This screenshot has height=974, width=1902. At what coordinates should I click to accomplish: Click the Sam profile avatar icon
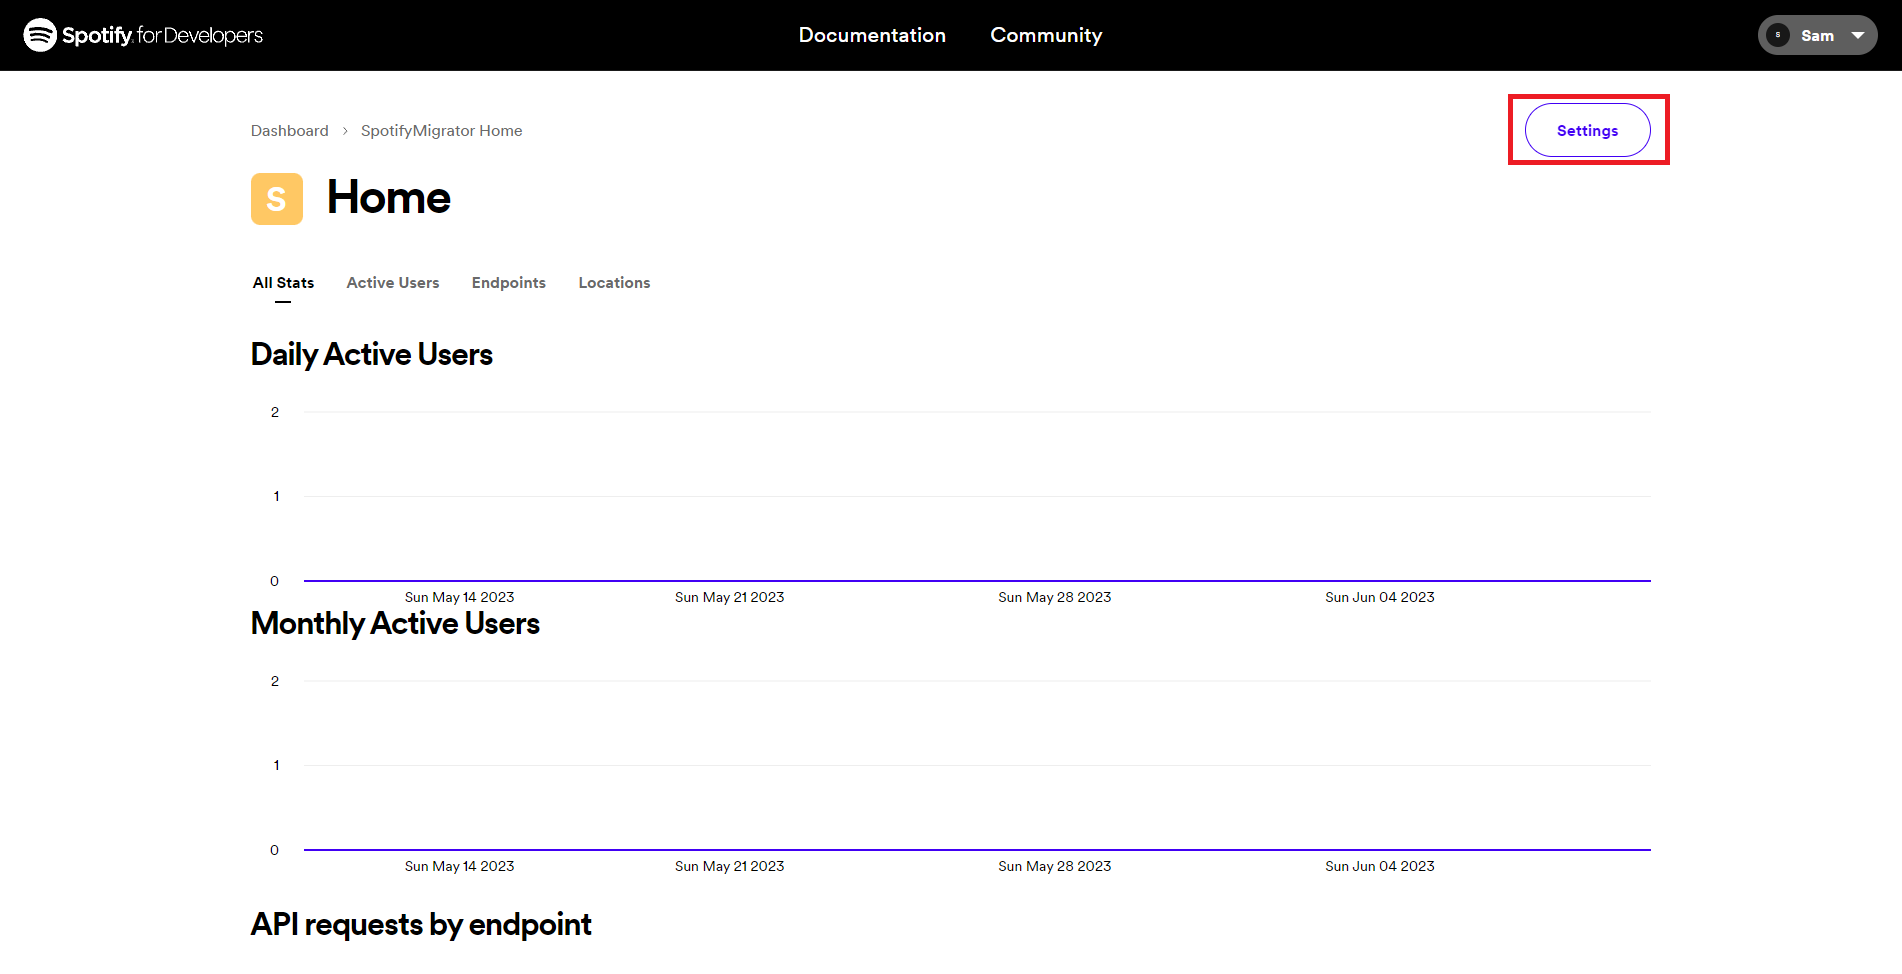tap(1778, 35)
